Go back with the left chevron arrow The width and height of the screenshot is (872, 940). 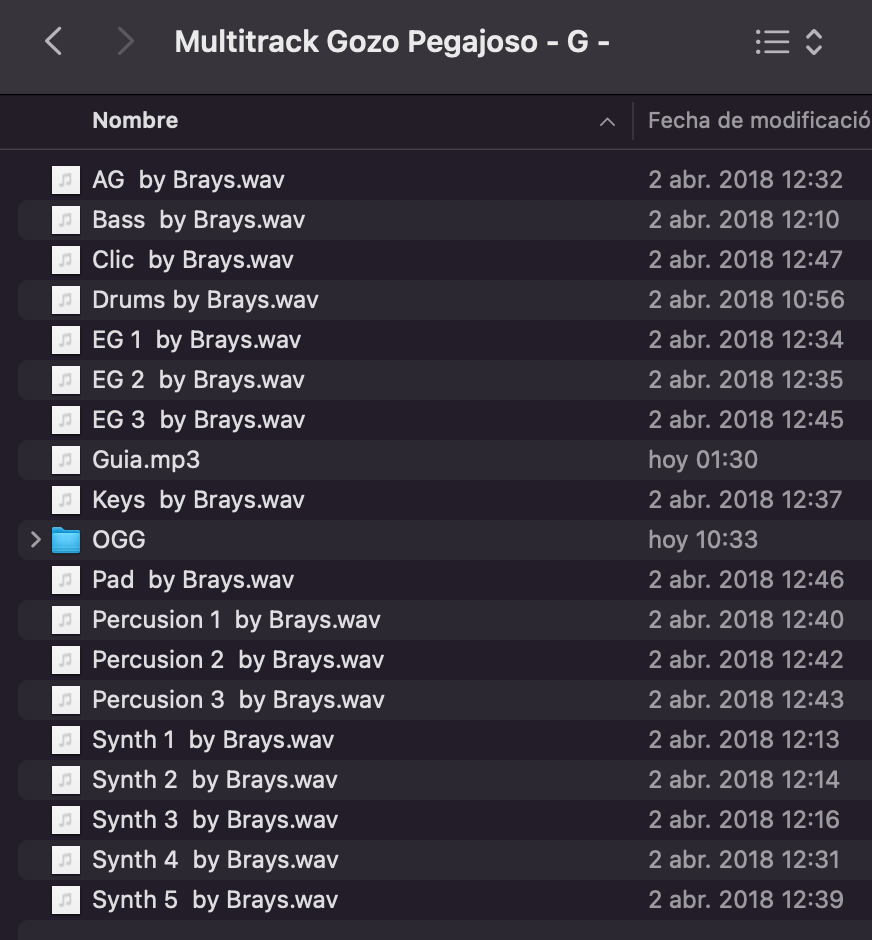click(x=53, y=41)
